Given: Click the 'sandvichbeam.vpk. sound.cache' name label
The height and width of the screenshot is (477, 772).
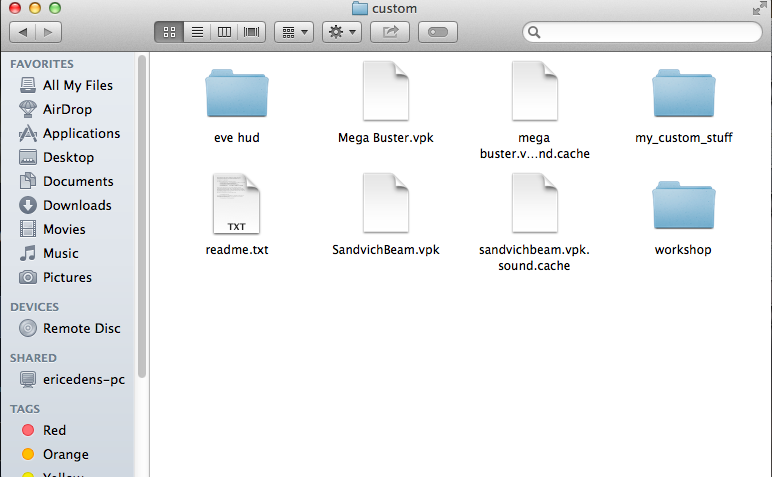Looking at the screenshot, I should (535, 257).
